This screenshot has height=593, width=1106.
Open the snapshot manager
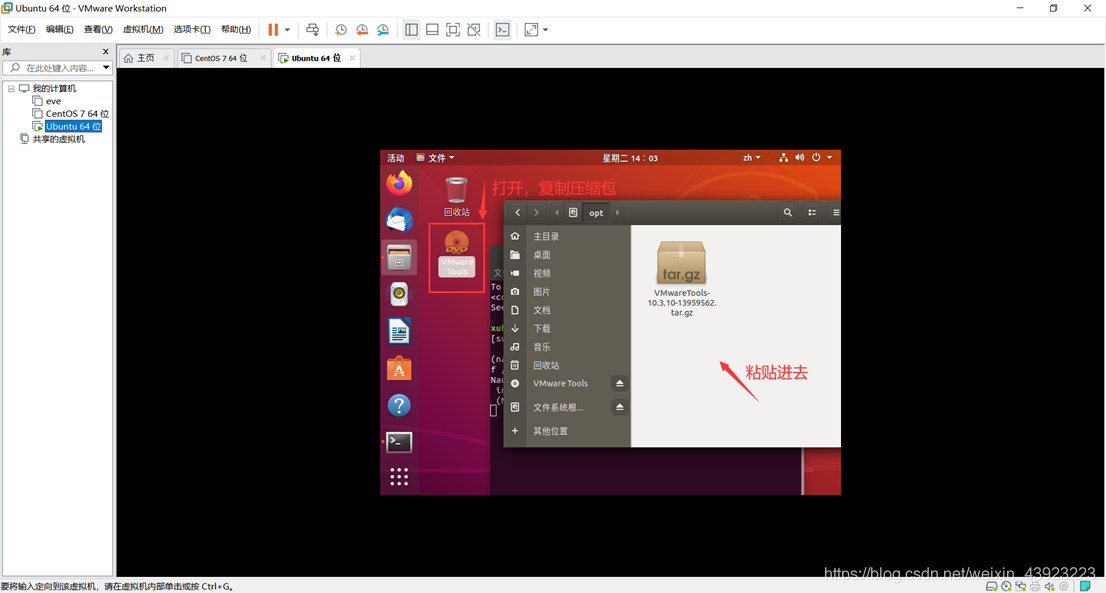click(383, 30)
